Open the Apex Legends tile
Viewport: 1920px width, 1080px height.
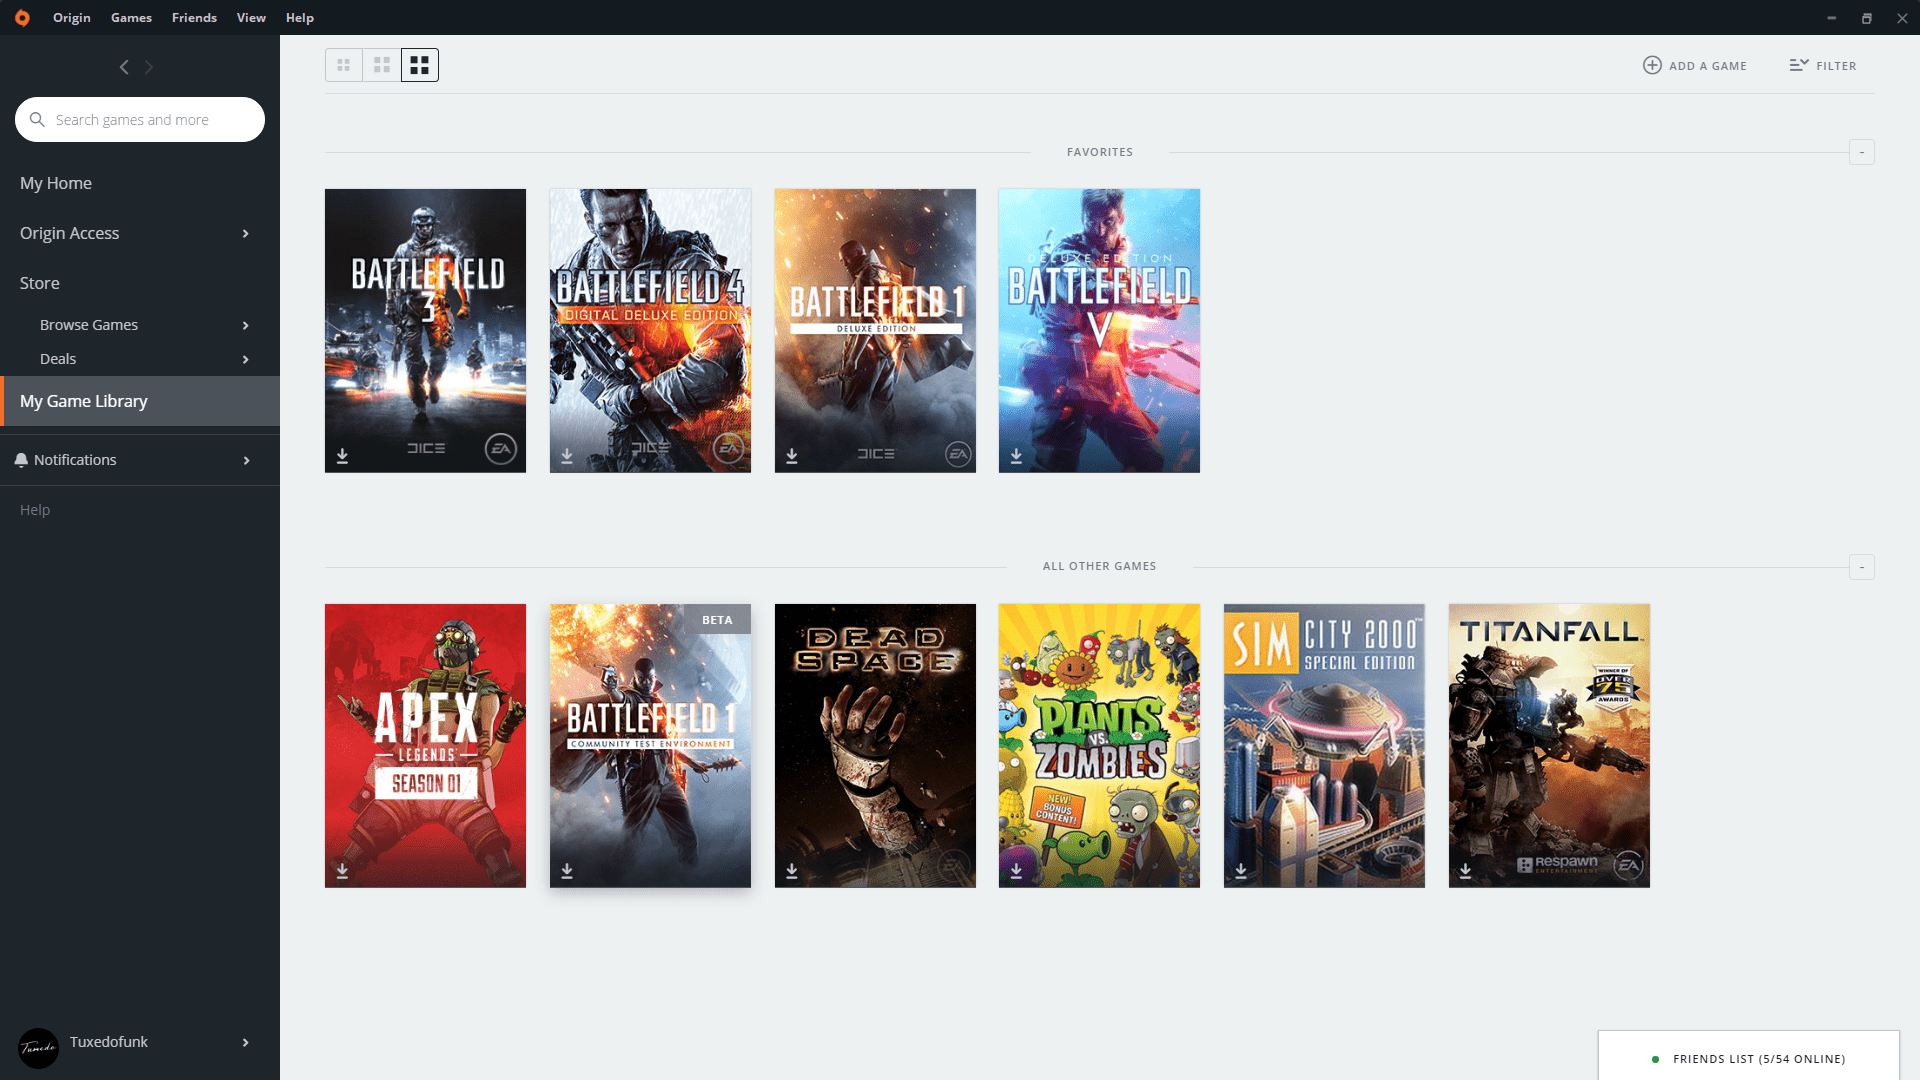[x=425, y=746]
